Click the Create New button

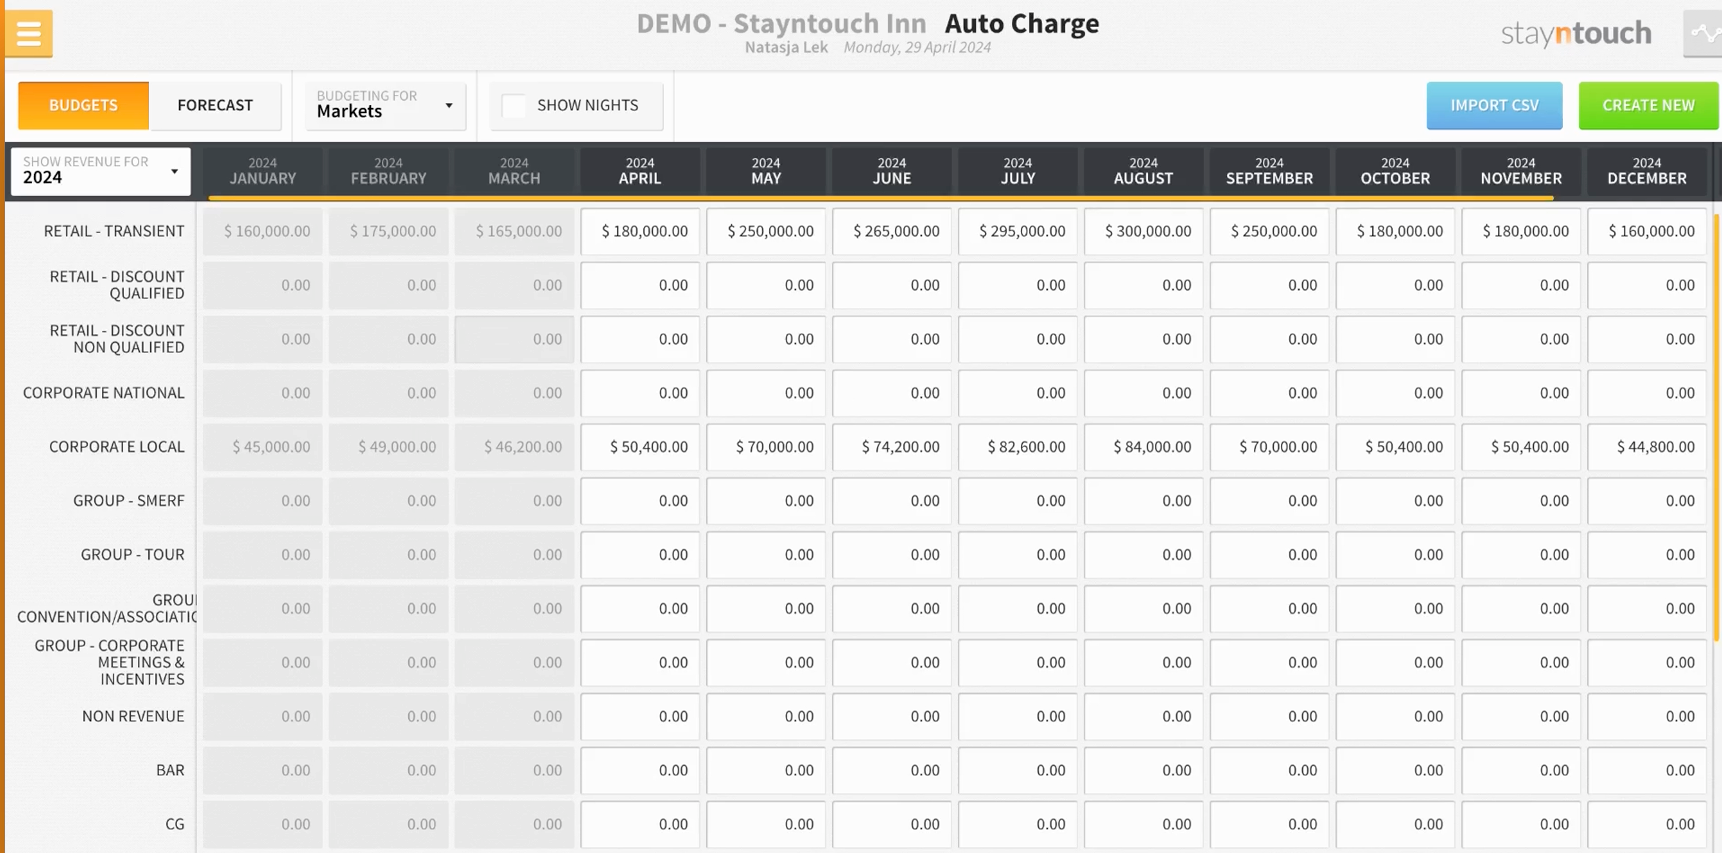click(1648, 105)
